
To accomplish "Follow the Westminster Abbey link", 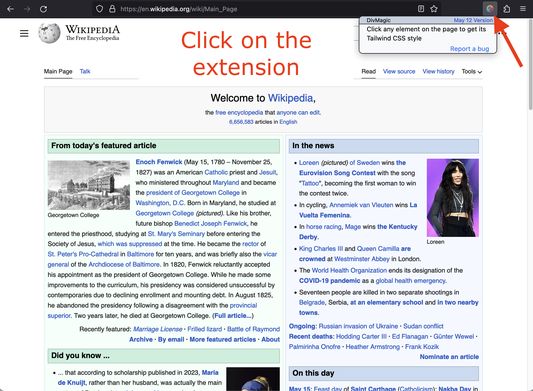I will pos(362,259).
